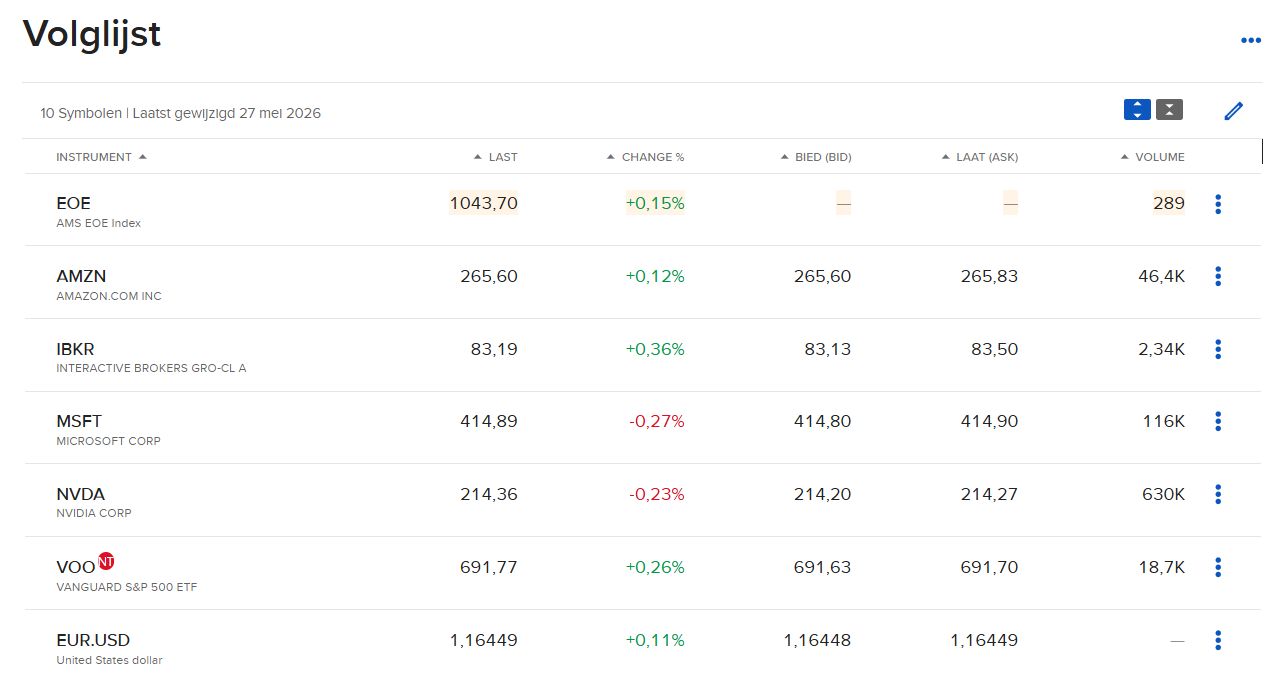Open the EUR.USD row options menu

point(1218,640)
